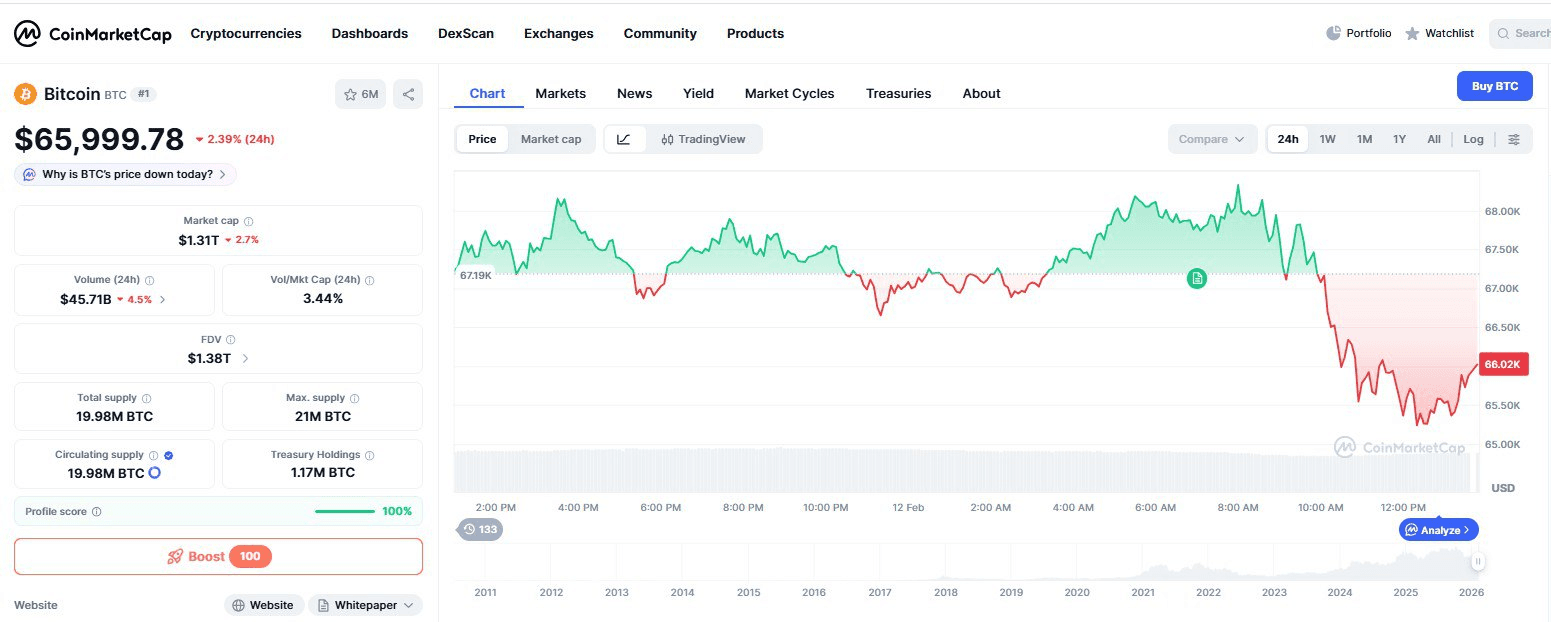
Task: Click the green news document marker on chart
Action: [x=1196, y=278]
